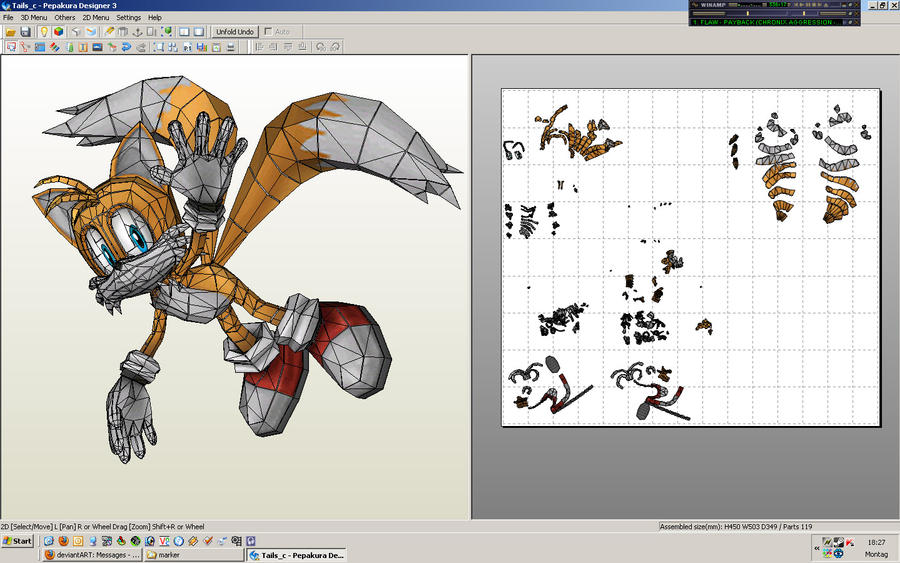The height and width of the screenshot is (563, 900).
Task: Select the yellow pencil edit tool
Action: coord(108,32)
